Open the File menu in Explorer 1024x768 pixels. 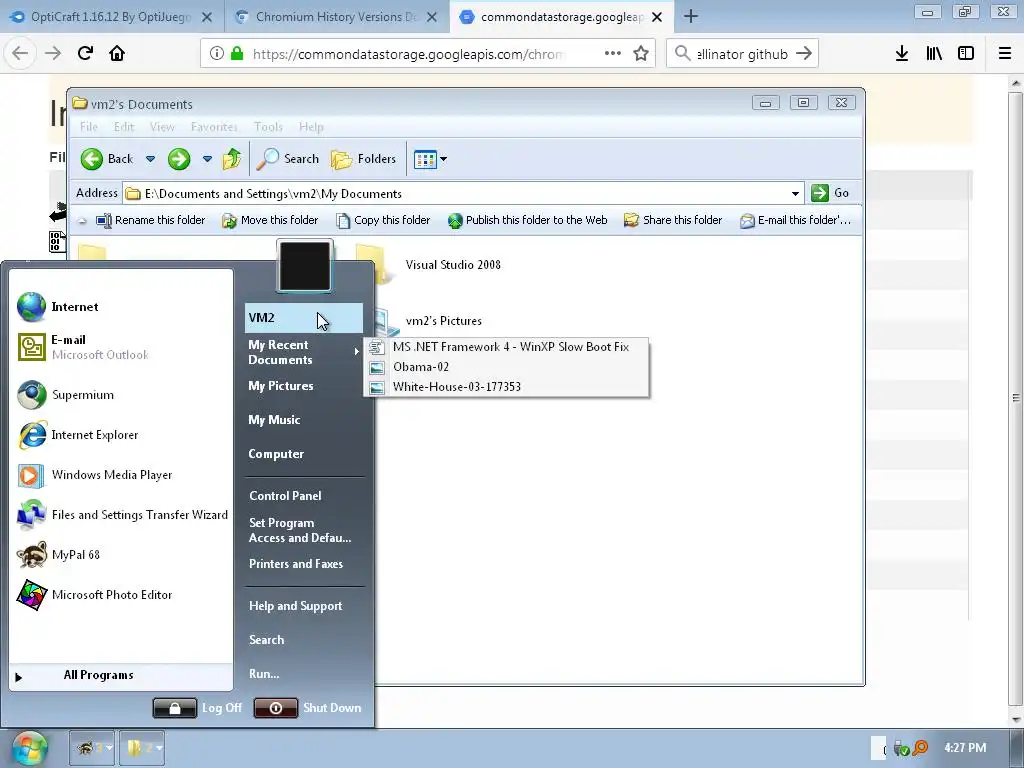tap(89, 127)
